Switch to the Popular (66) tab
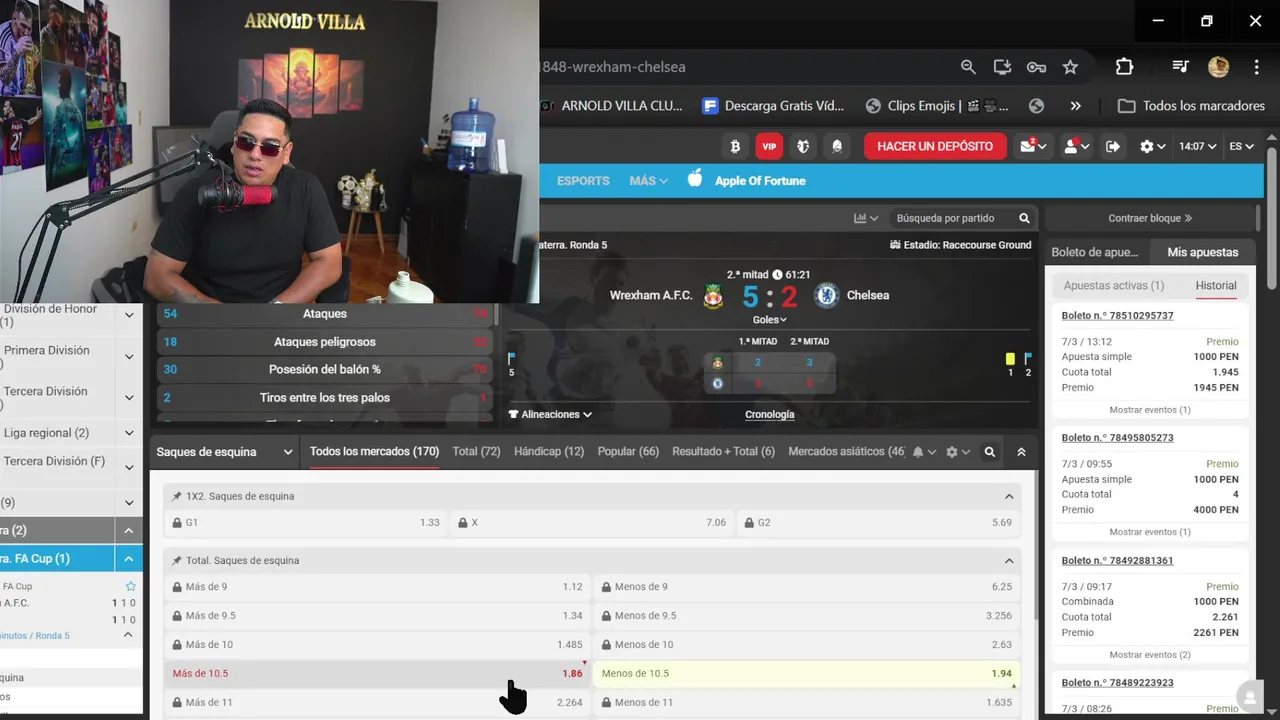1280x720 pixels. pyautogui.click(x=628, y=452)
